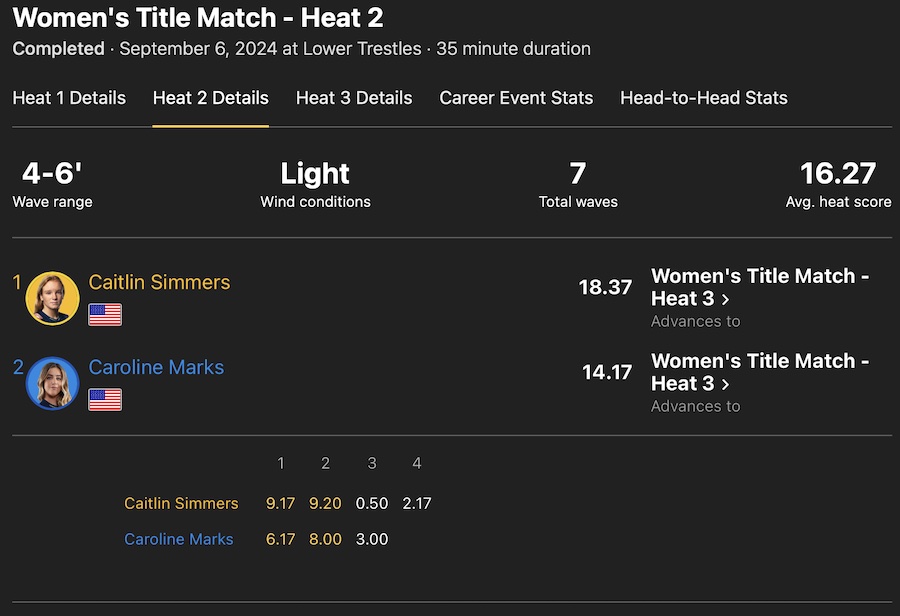Click the 16.27 average heat score stat

pos(838,174)
